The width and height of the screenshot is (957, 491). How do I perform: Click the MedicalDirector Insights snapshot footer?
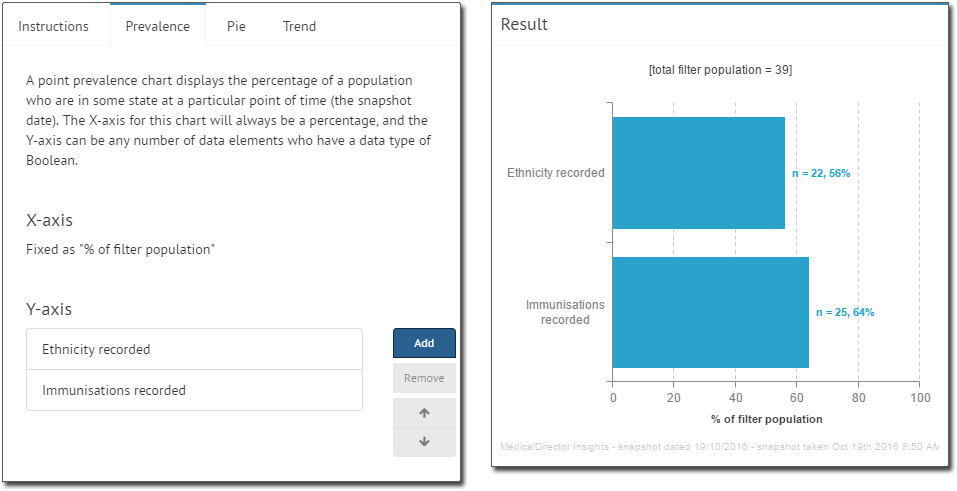pos(720,446)
